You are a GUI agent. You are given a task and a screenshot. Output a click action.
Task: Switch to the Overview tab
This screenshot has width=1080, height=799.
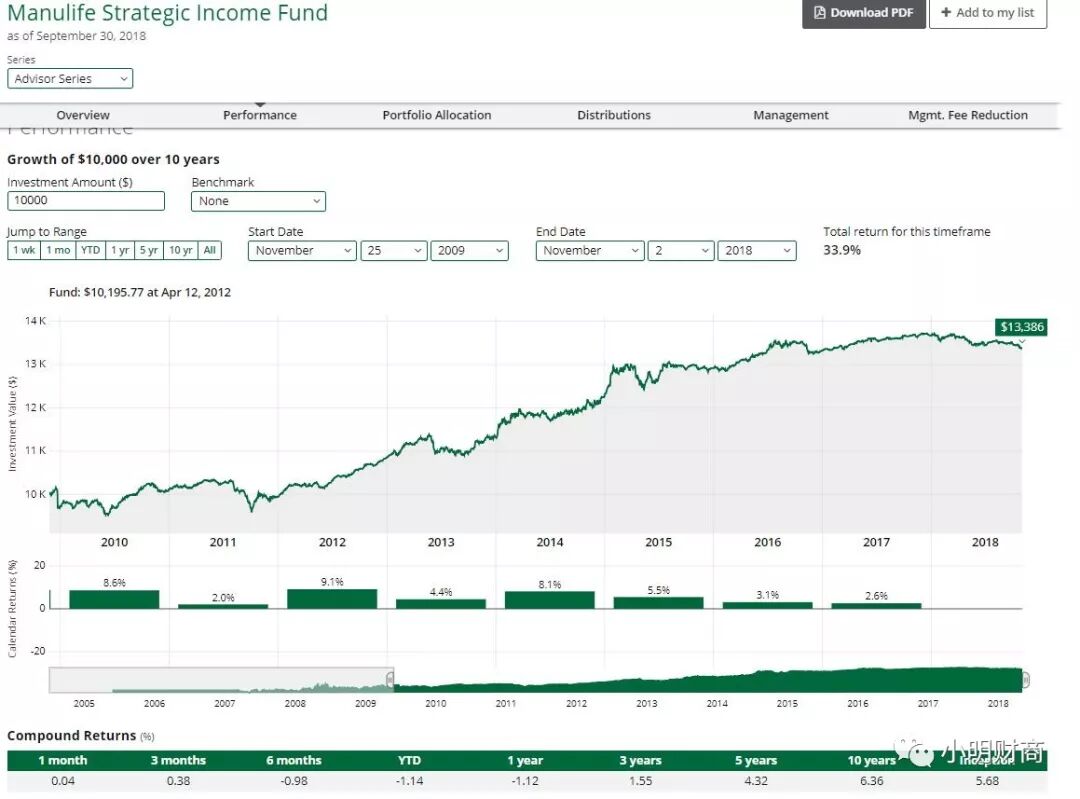[x=83, y=115]
